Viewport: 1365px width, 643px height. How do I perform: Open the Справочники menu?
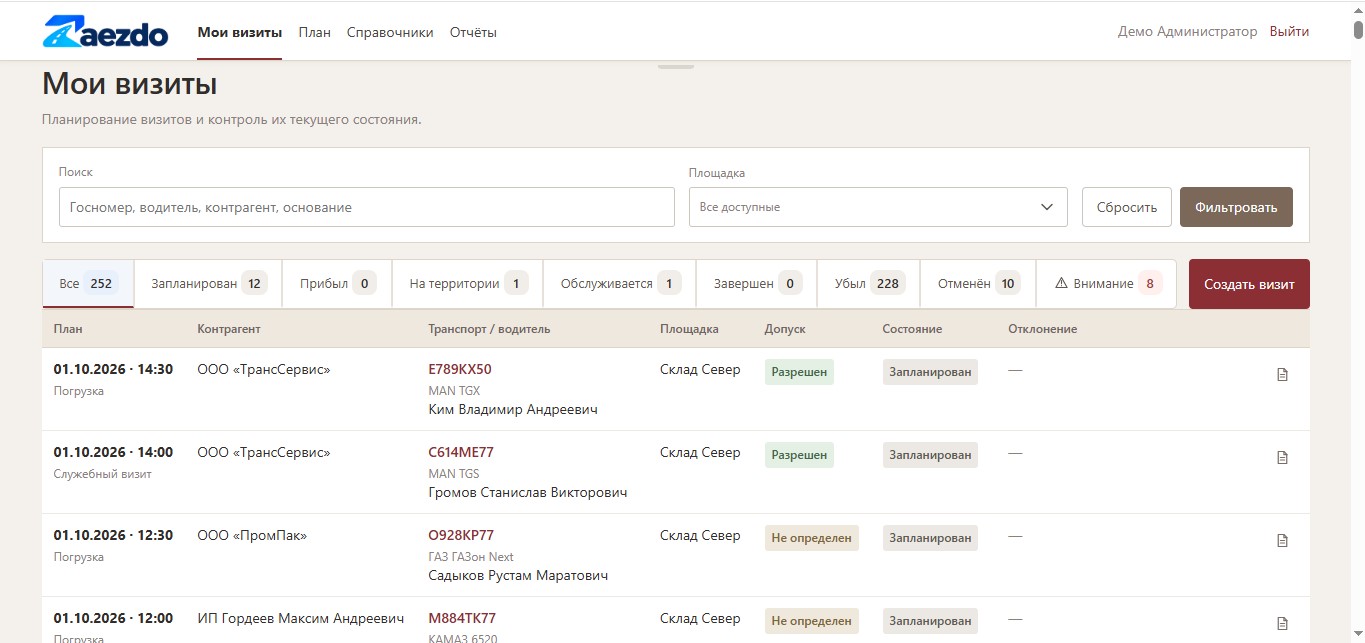(x=390, y=32)
